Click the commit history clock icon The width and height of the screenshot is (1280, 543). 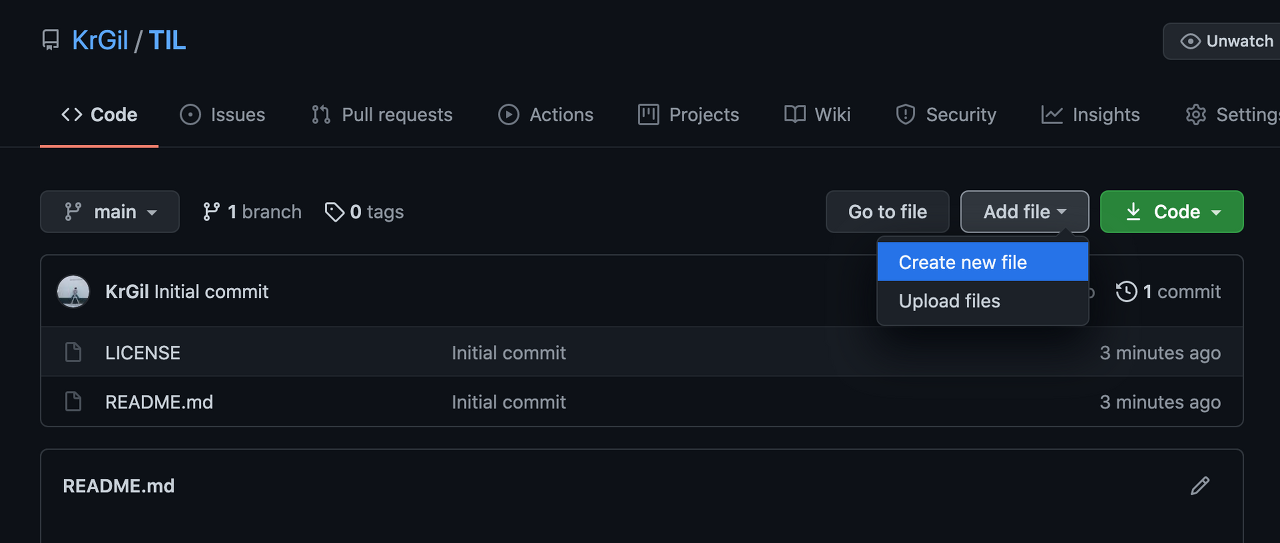(x=1127, y=292)
